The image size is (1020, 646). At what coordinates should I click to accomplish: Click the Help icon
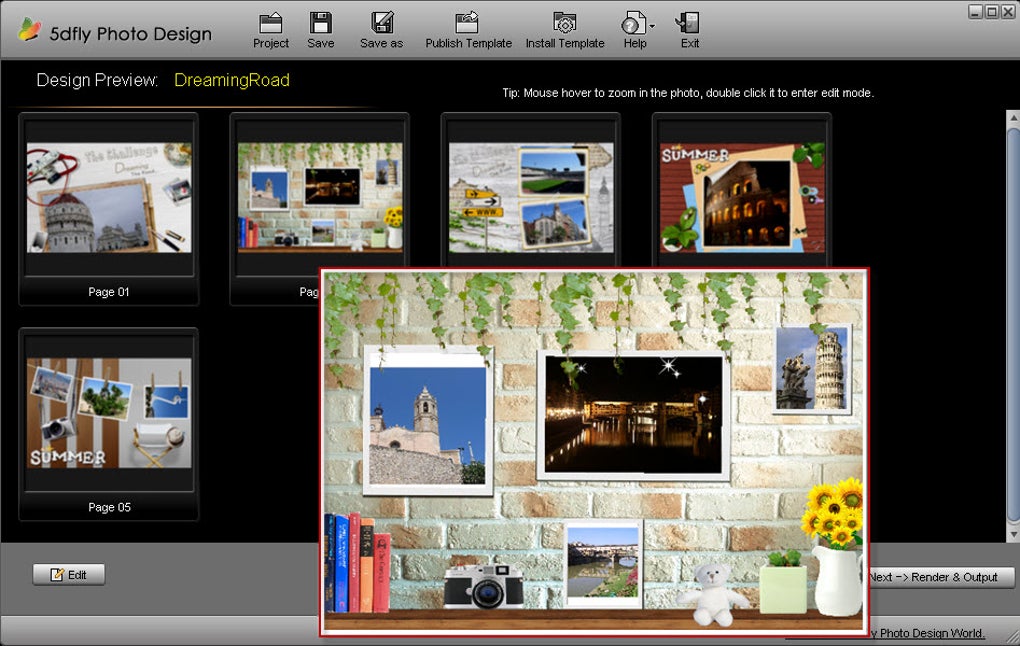pos(632,23)
